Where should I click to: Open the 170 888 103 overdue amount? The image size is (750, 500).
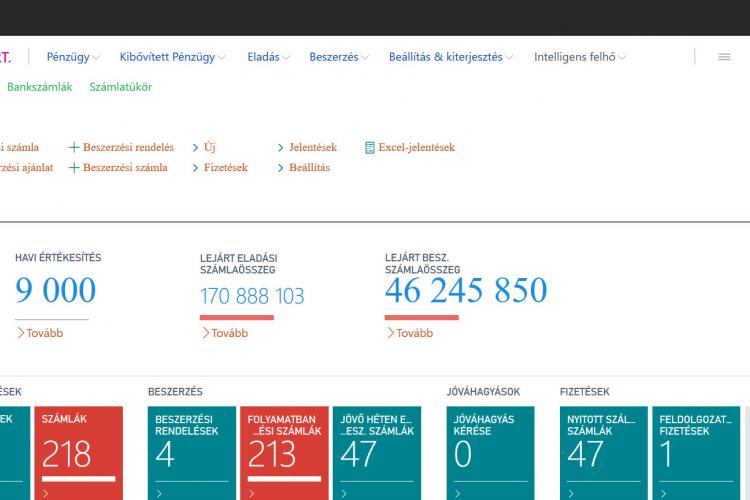pyautogui.click(x=252, y=296)
